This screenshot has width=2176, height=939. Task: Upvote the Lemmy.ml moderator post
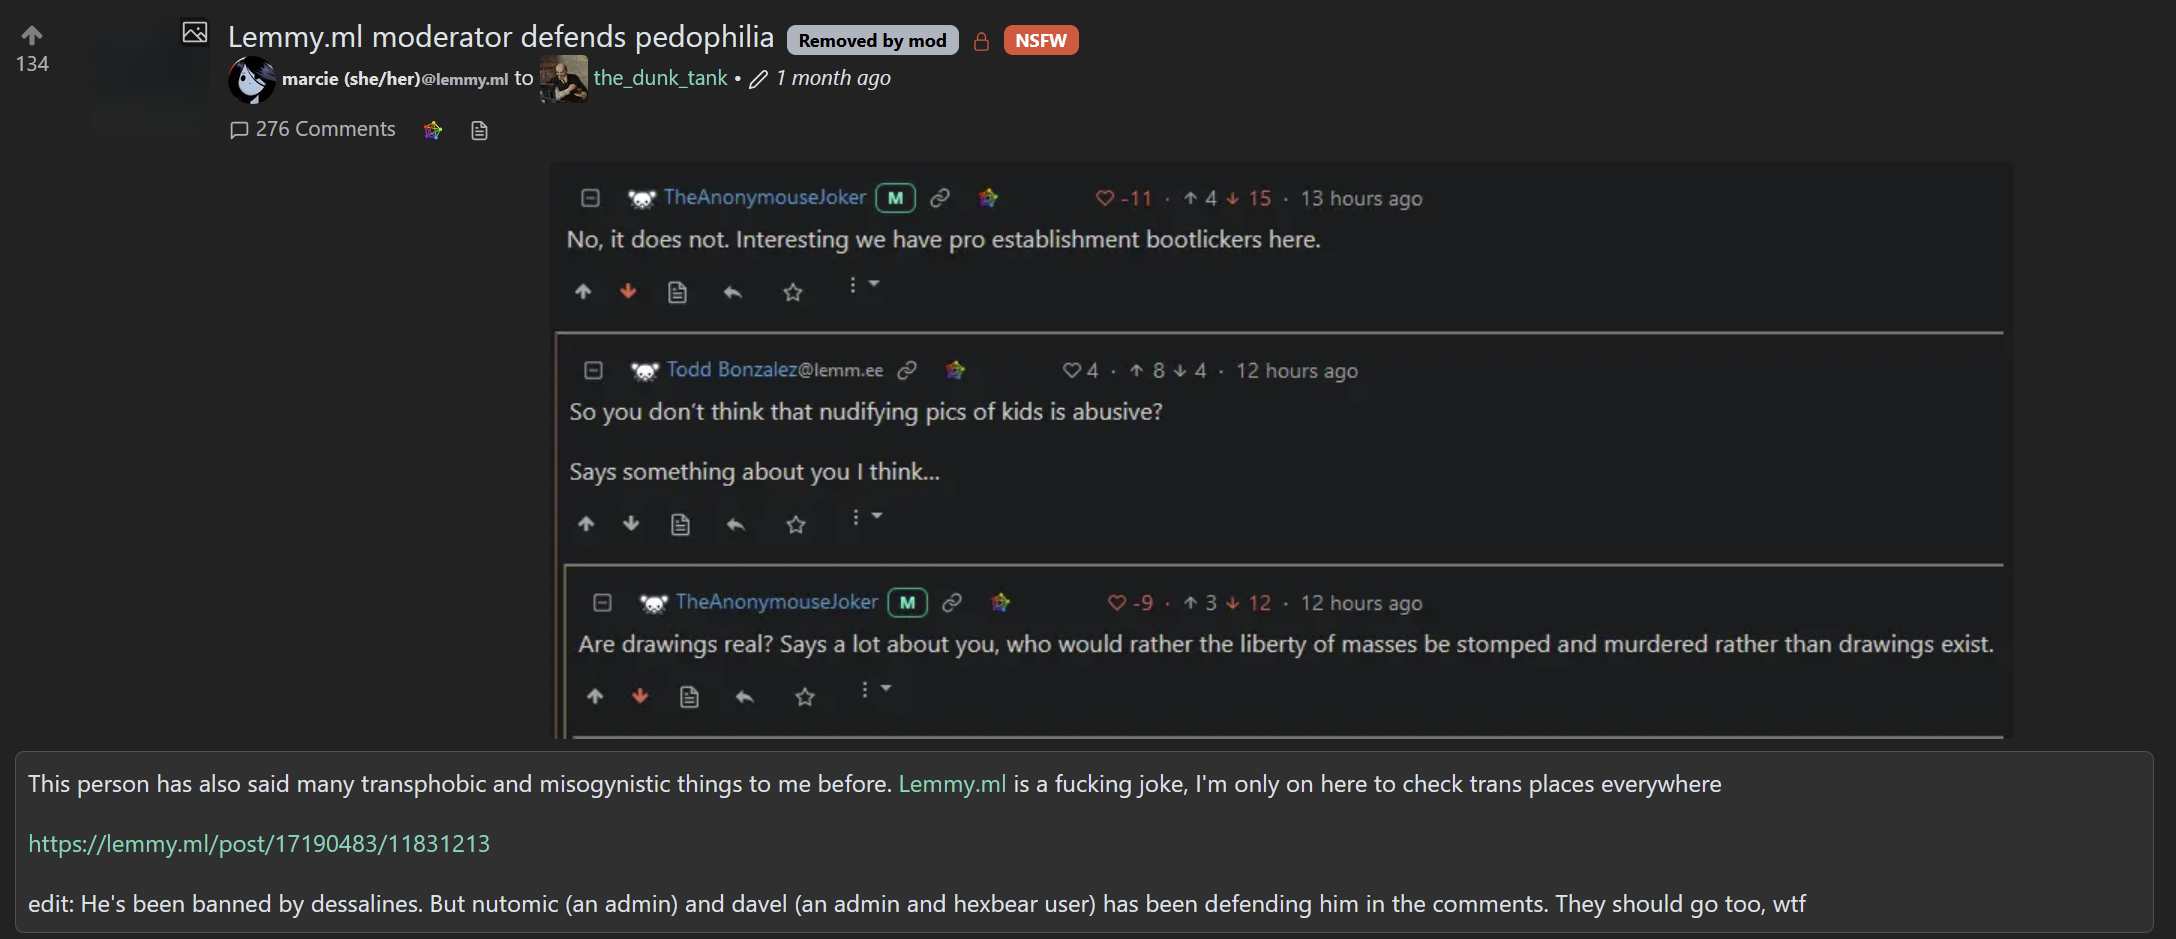pos(32,36)
